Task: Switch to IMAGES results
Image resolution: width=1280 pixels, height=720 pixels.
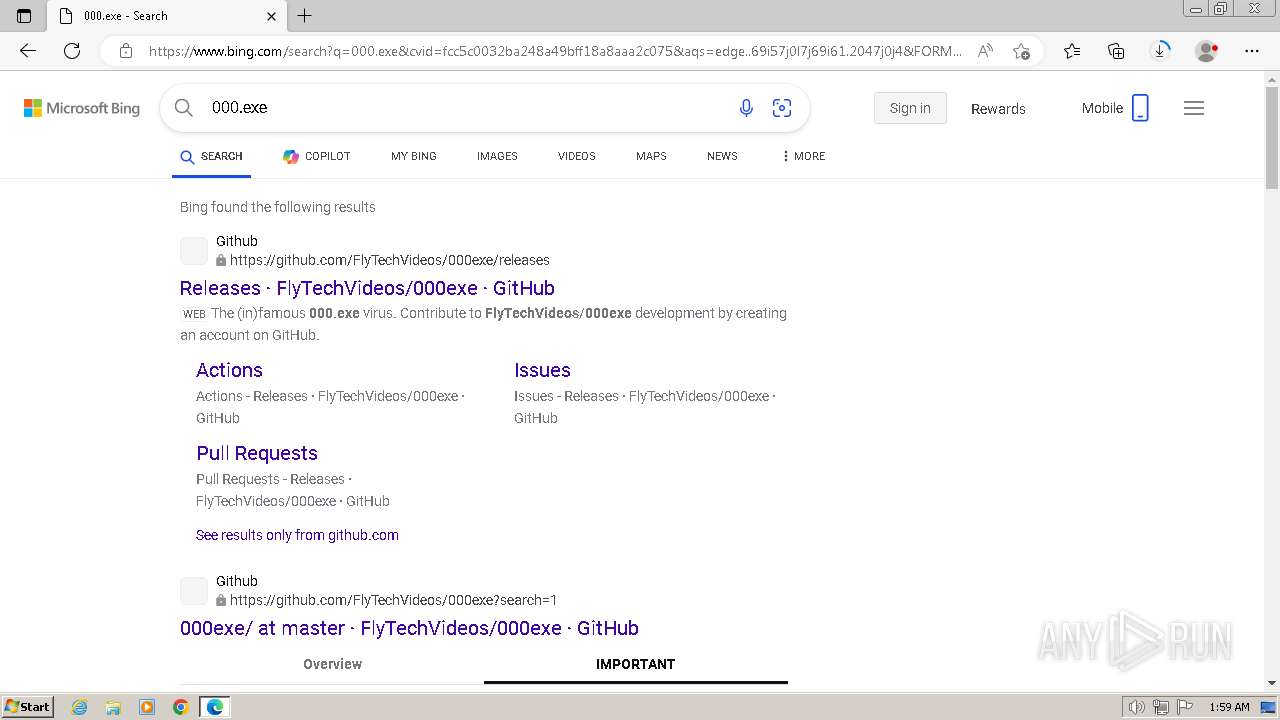Action: (x=497, y=156)
